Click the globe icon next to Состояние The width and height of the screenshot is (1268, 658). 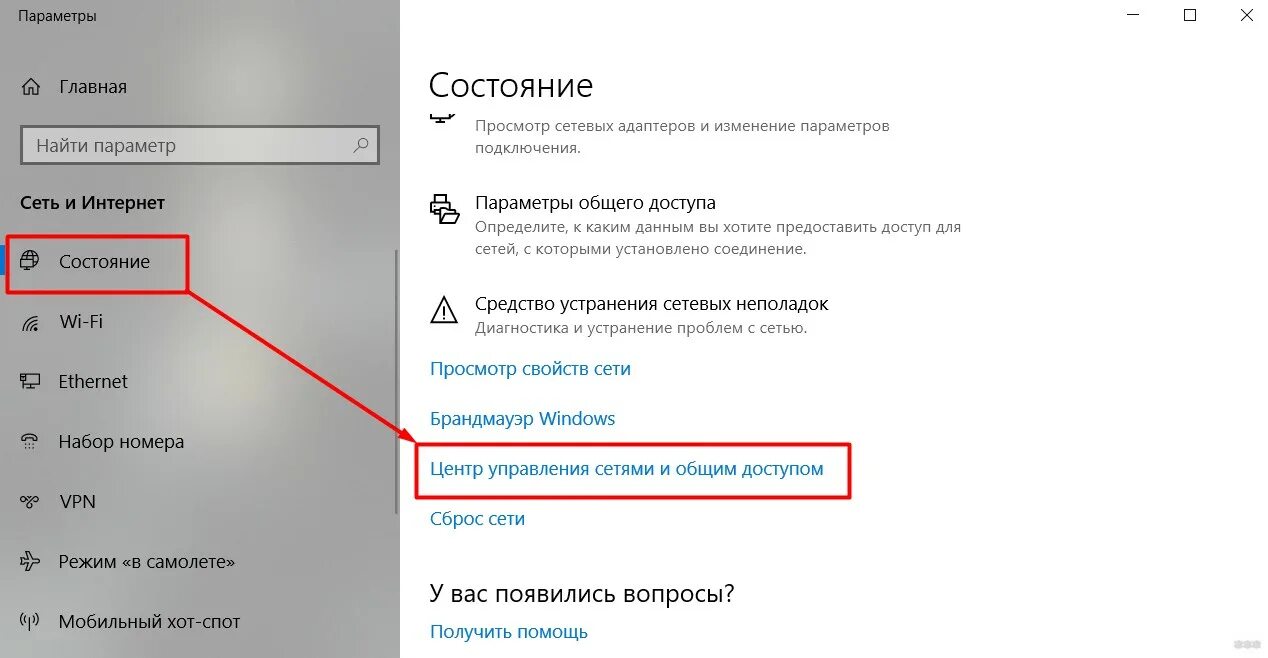pos(30,262)
